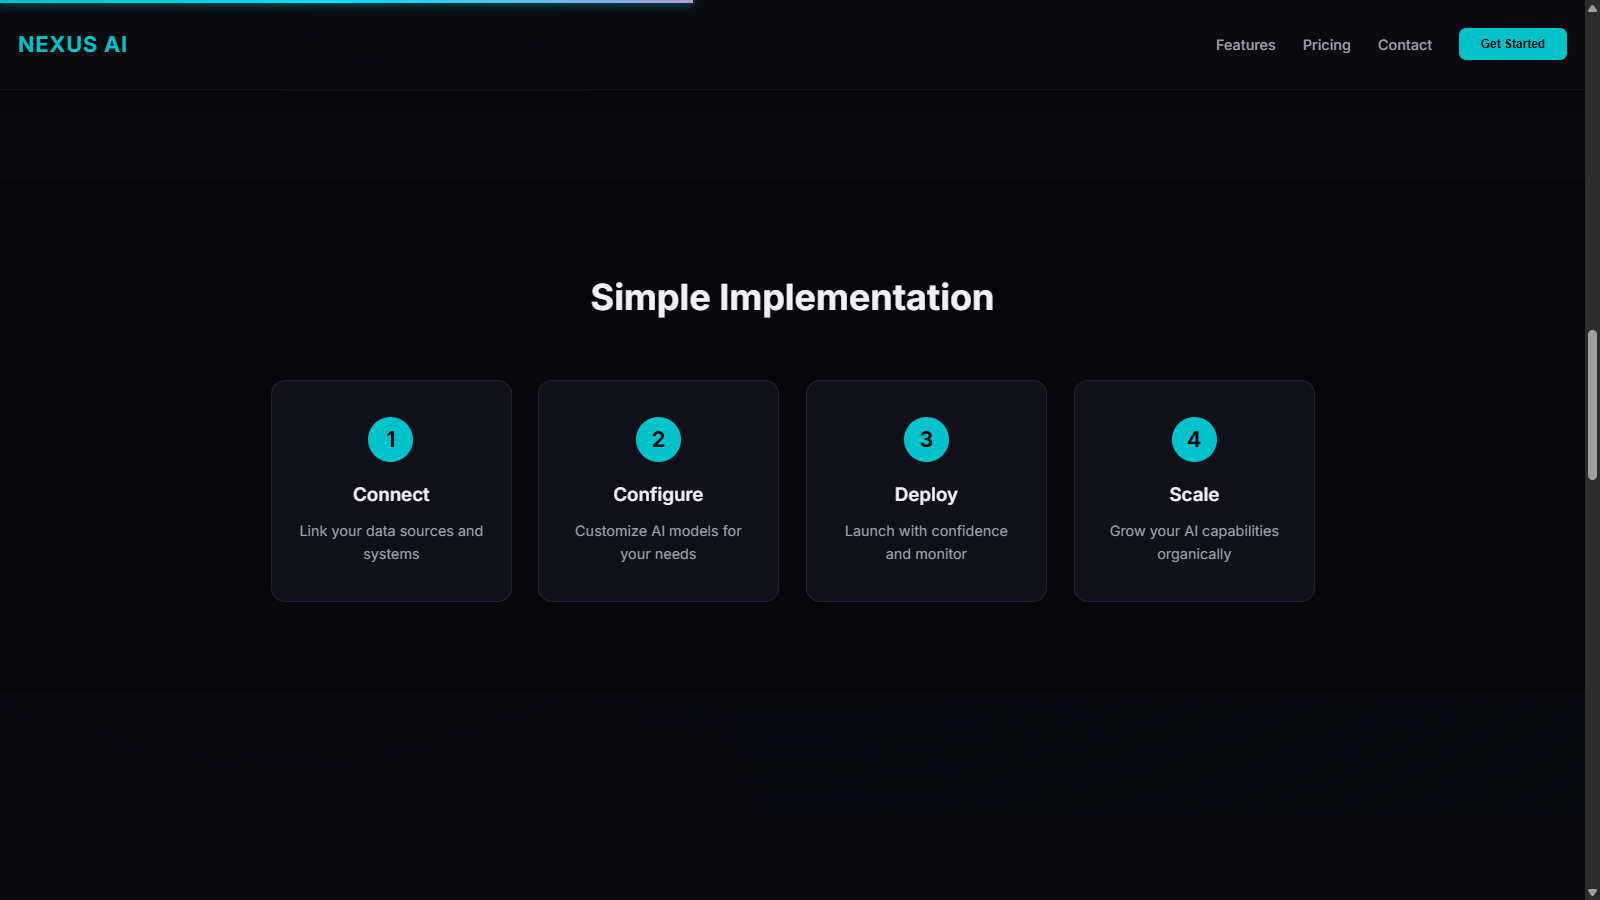Click the Get Started button
Viewport: 1600px width, 900px height.
tap(1512, 44)
